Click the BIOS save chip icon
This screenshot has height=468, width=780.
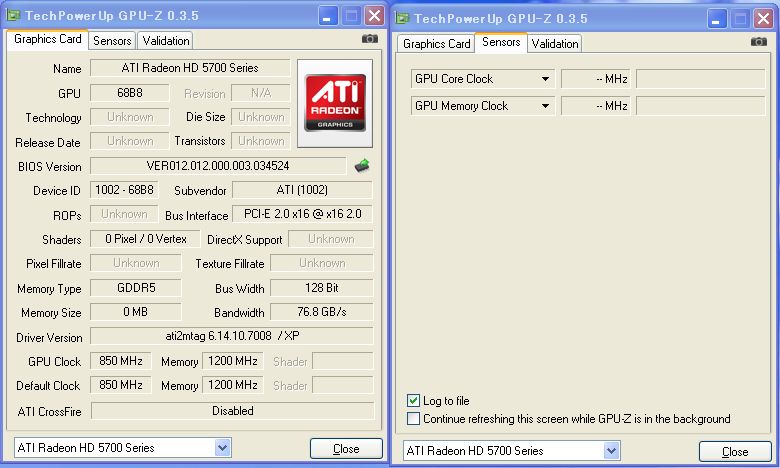pyautogui.click(x=362, y=166)
